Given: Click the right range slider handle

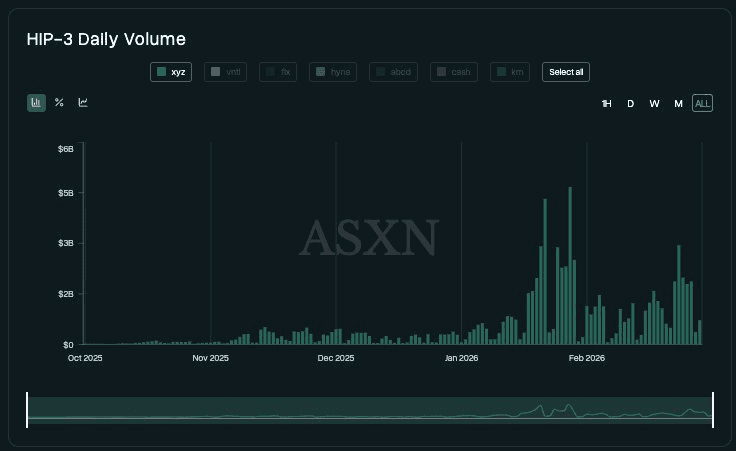Looking at the screenshot, I should click(713, 410).
